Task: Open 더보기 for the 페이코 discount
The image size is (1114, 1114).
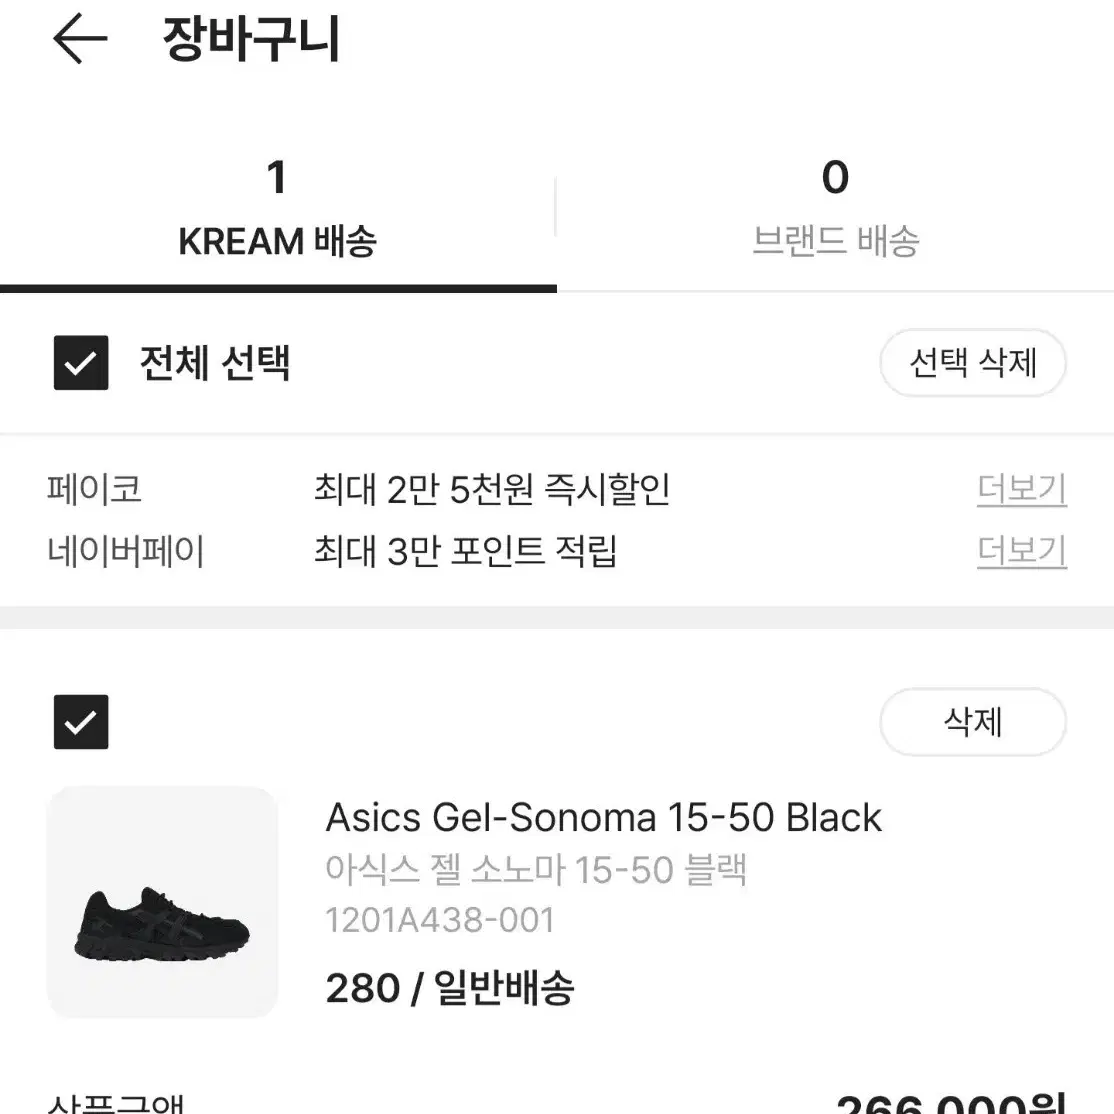Action: tap(1021, 489)
